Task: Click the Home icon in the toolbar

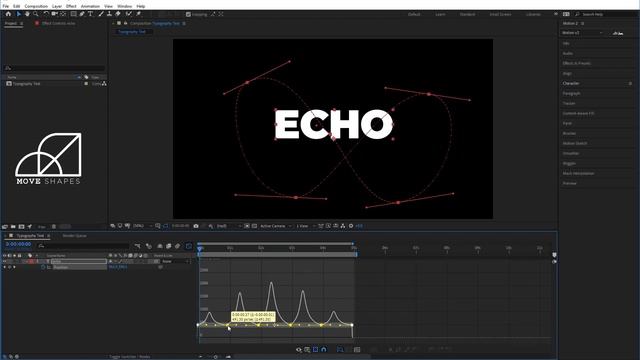Action: pyautogui.click(x=8, y=14)
